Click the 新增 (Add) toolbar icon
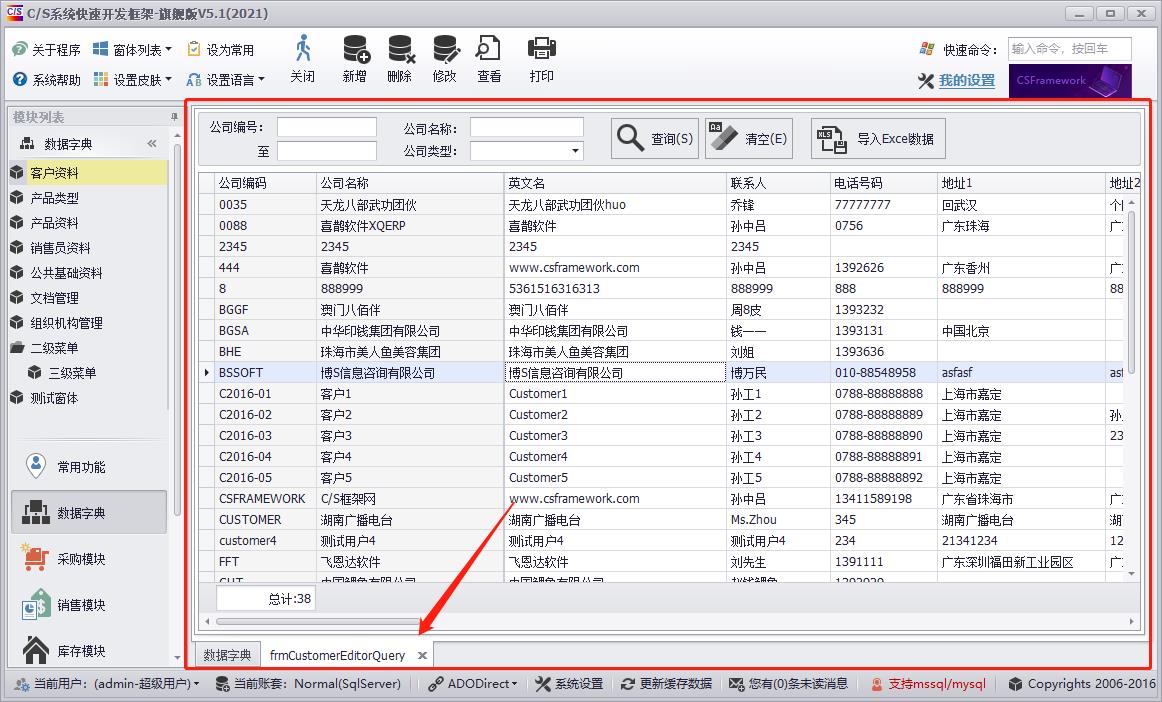The height and width of the screenshot is (702, 1162). (355, 60)
